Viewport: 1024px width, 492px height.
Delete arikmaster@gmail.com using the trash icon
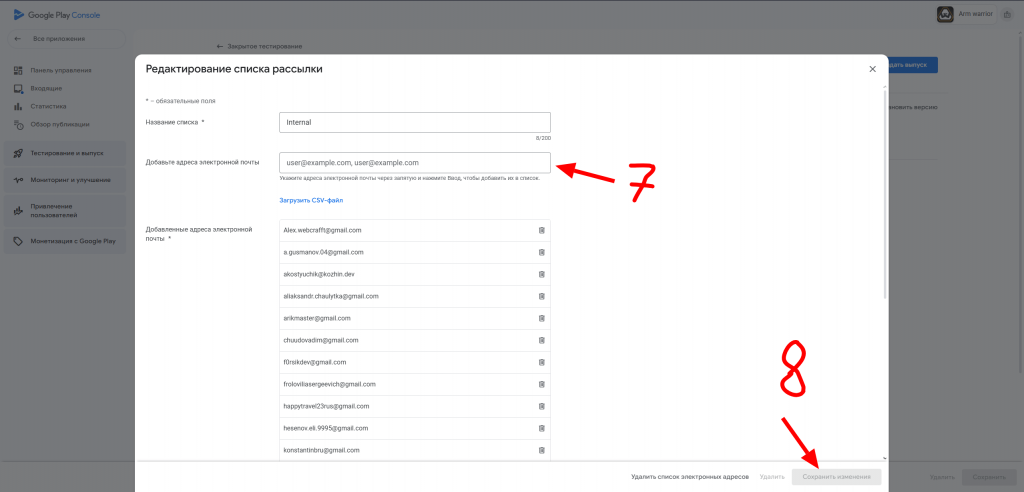point(541,318)
